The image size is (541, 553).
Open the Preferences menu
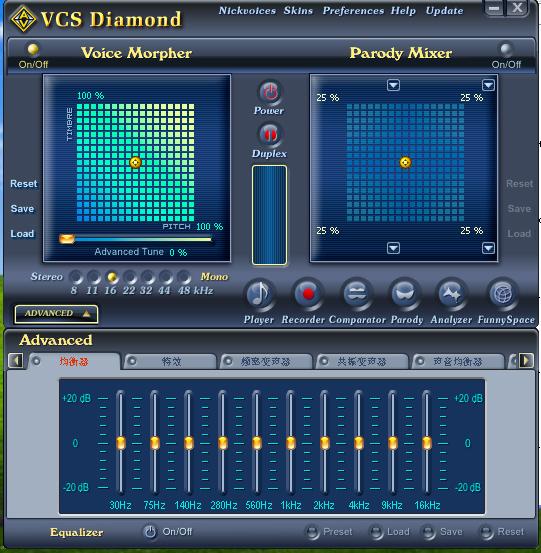point(353,11)
